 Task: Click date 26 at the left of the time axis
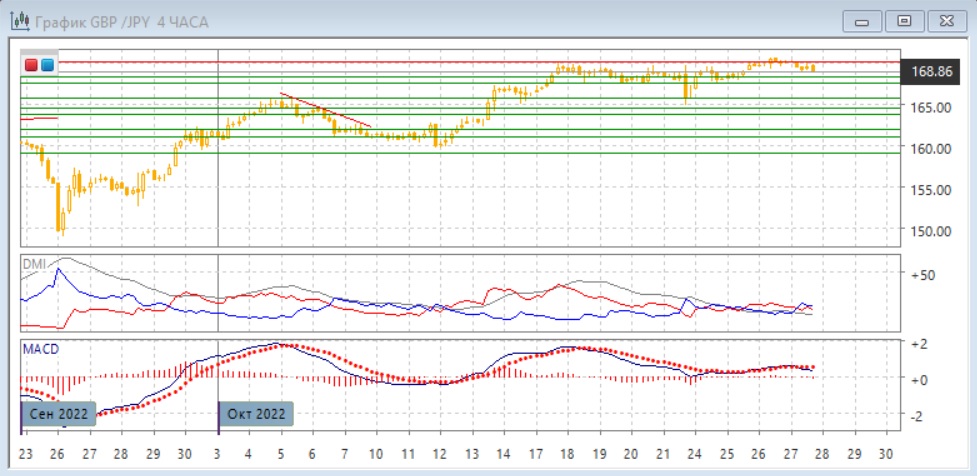pos(58,451)
